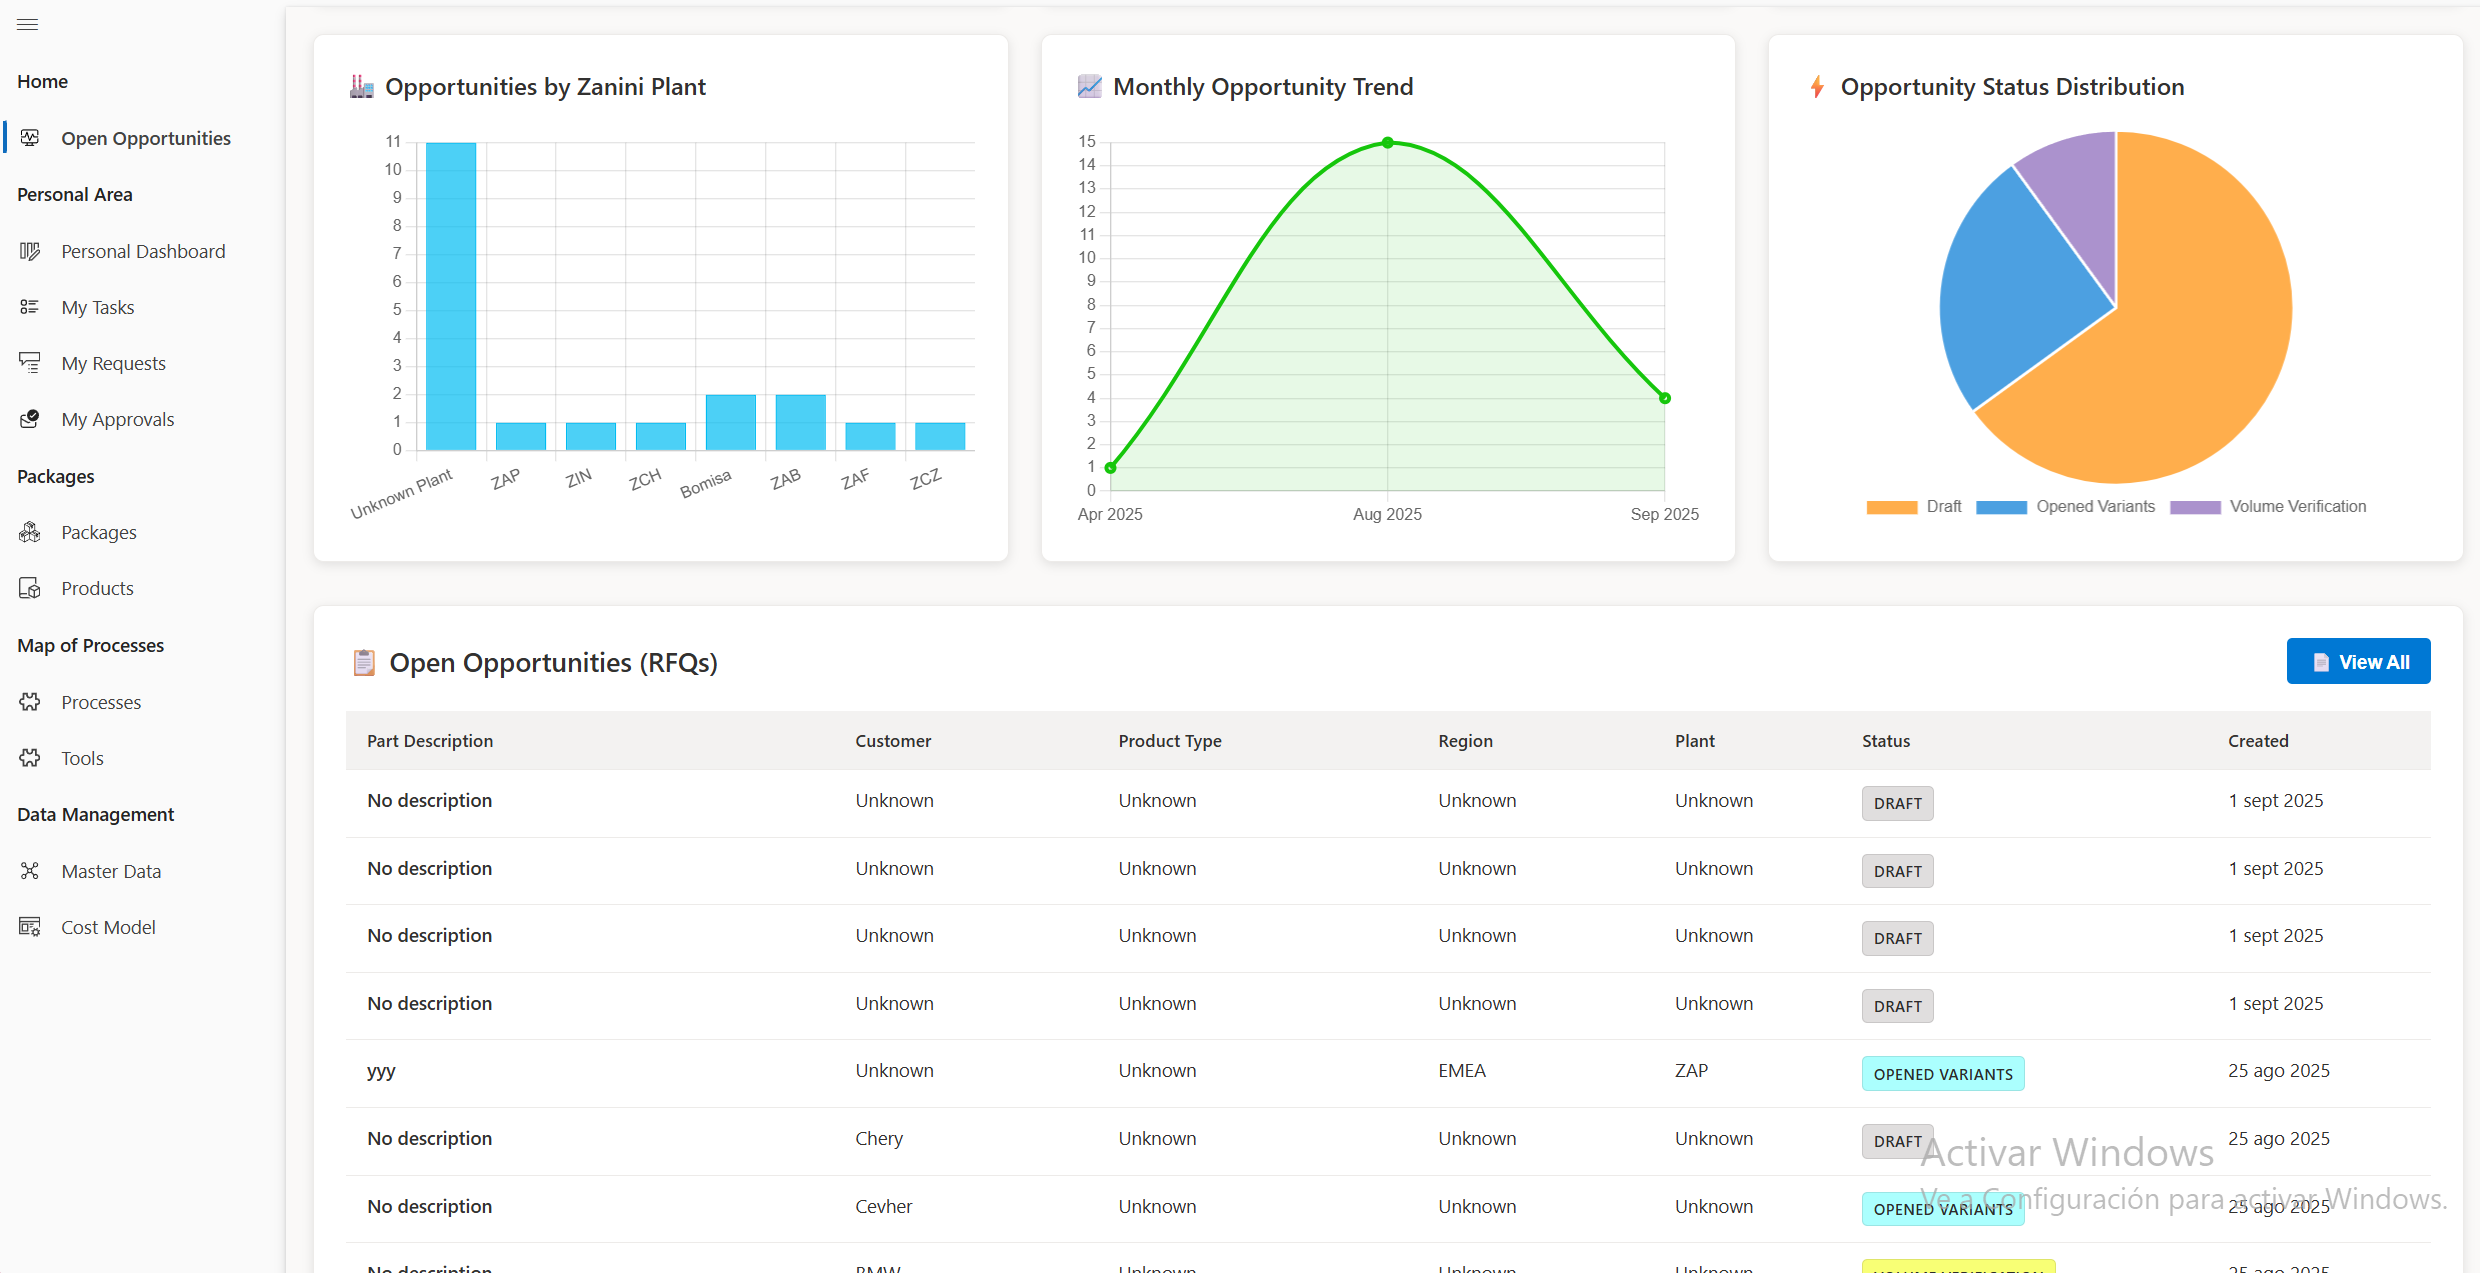
Task: Select the My Approvals icon
Action: coord(30,418)
